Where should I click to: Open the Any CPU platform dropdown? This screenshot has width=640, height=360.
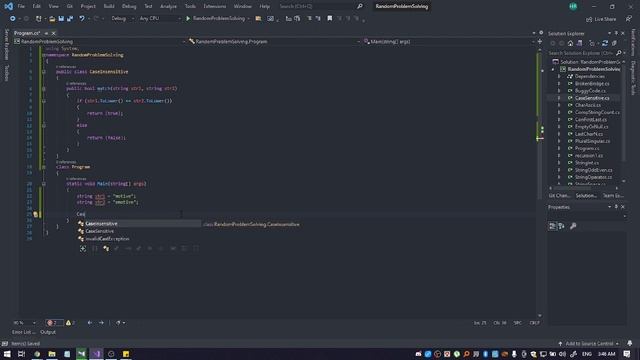point(160,19)
